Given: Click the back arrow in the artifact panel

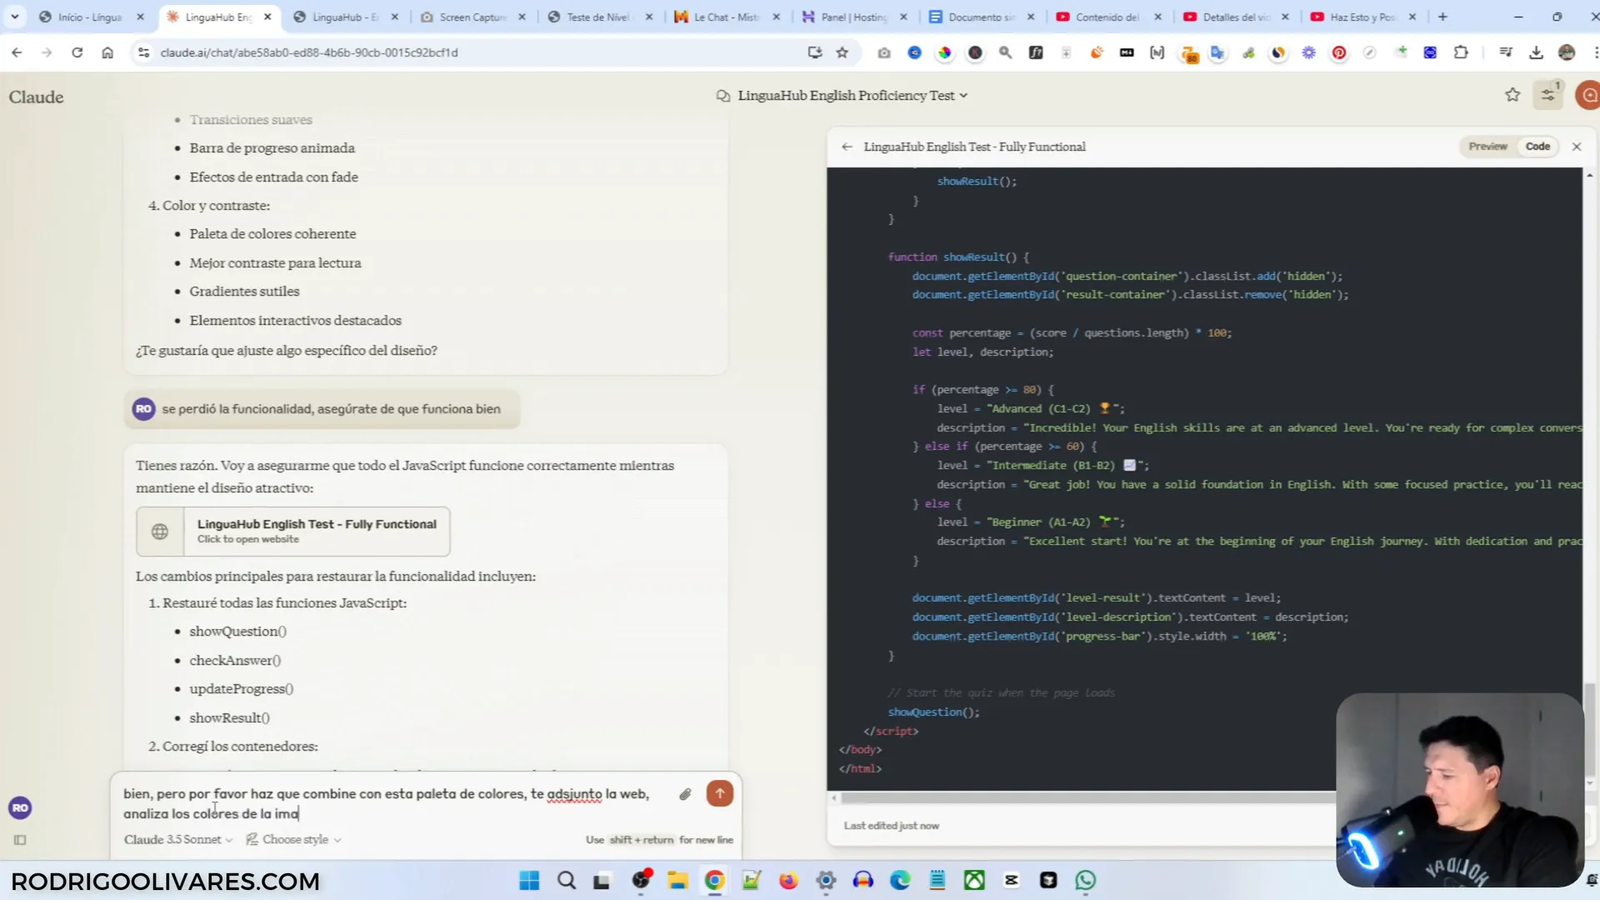Looking at the screenshot, I should [x=846, y=146].
